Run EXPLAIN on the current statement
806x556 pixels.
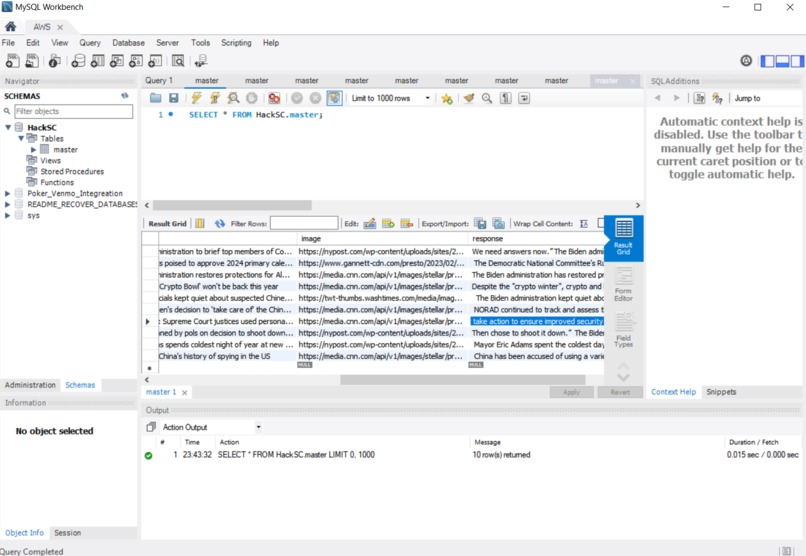pyautogui.click(x=233, y=98)
